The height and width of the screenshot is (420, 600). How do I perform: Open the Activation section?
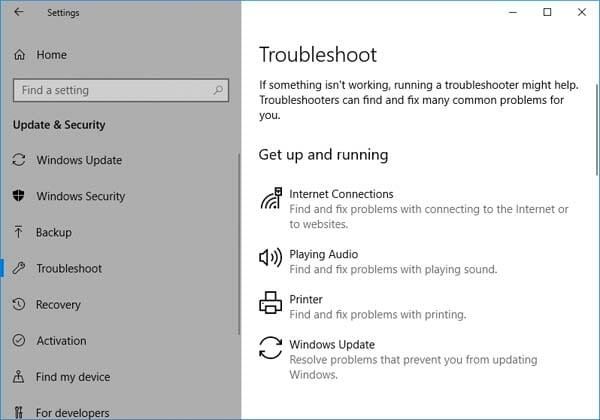pos(61,341)
